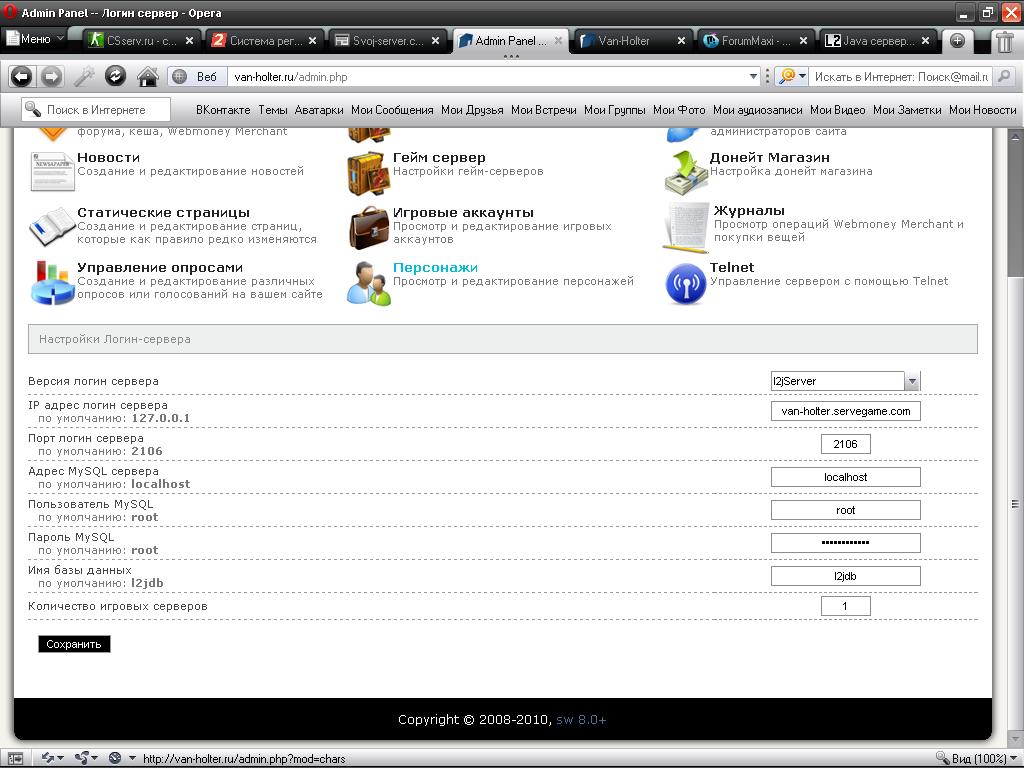This screenshot has height=768, width=1024.
Task: Open a new tab with plus button
Action: tap(957, 40)
